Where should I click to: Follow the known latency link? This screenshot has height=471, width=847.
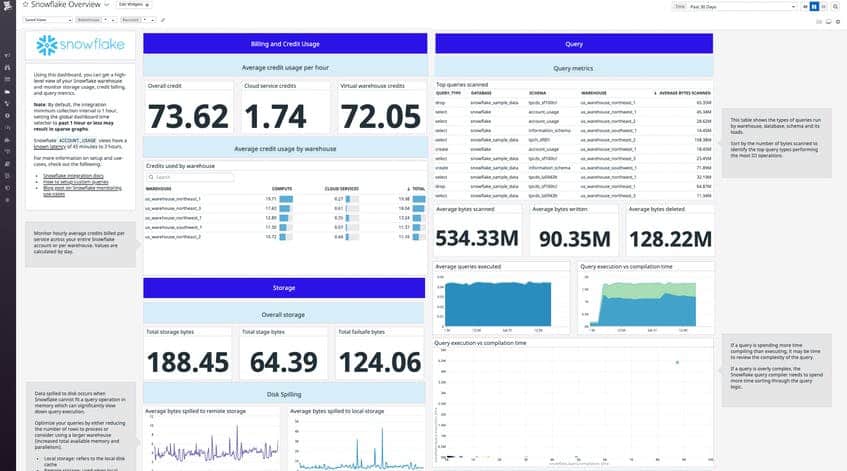pyautogui.click(x=50, y=146)
